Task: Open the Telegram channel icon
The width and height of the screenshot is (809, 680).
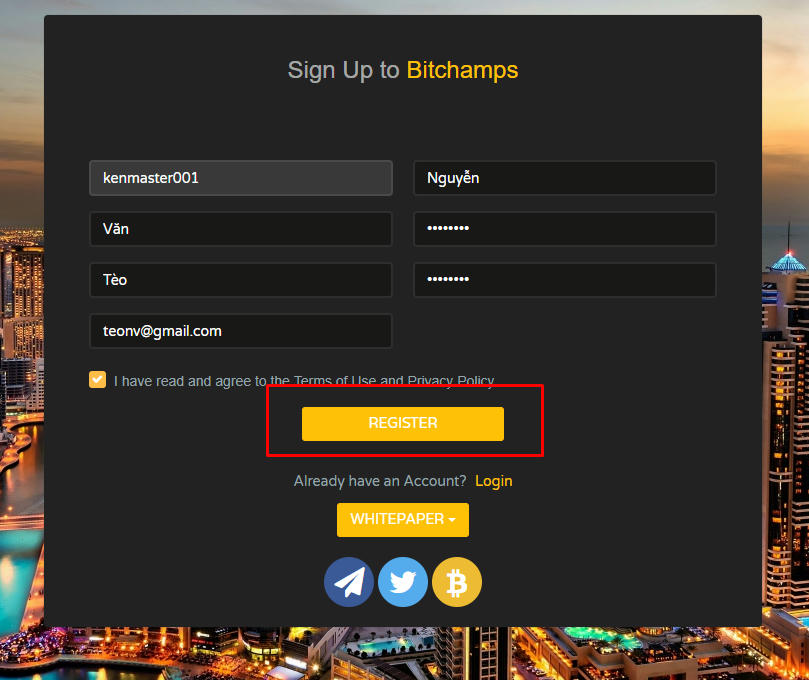Action: tap(349, 582)
